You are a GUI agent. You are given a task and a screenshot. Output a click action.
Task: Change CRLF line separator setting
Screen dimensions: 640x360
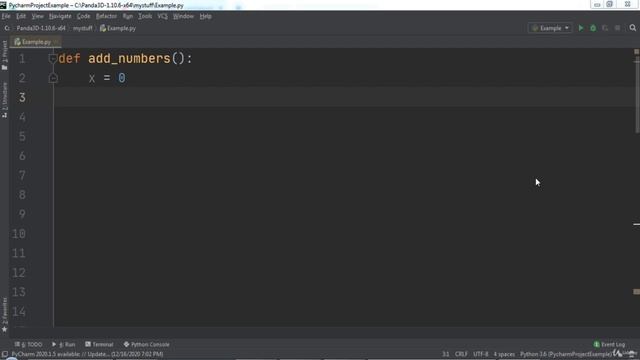point(461,354)
